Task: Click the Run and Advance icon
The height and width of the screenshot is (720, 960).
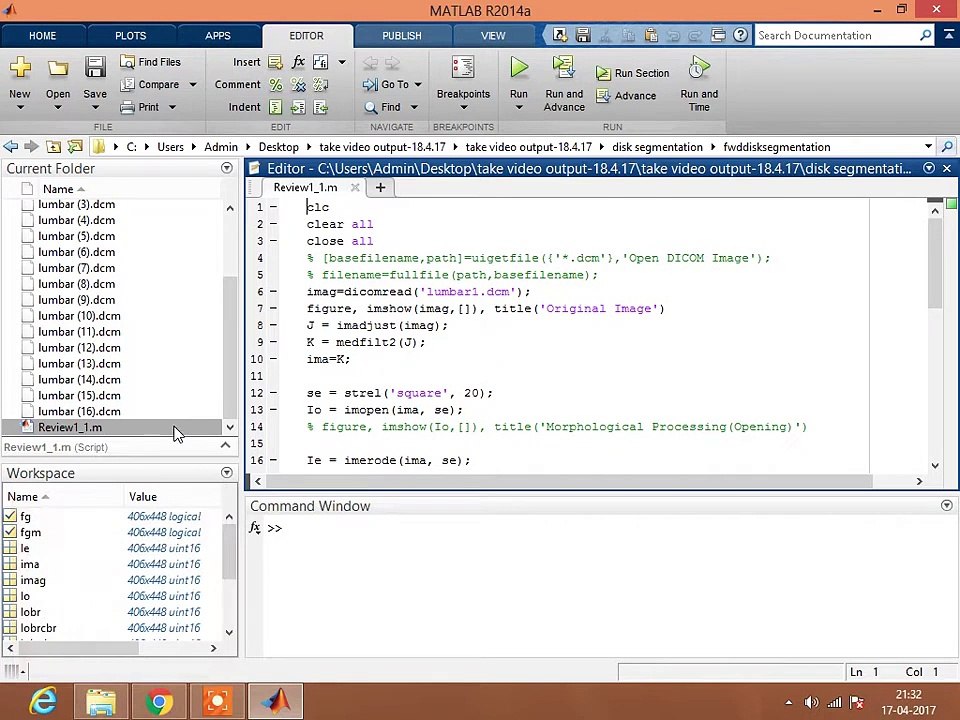Action: click(x=563, y=69)
